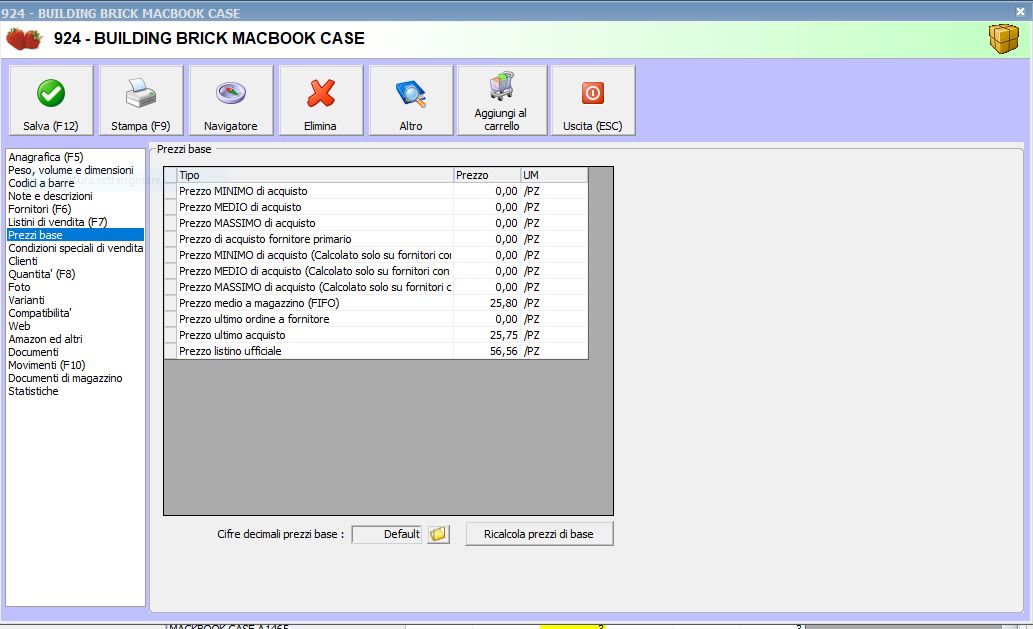
Task: Show the Foto section
Action: coord(19,287)
